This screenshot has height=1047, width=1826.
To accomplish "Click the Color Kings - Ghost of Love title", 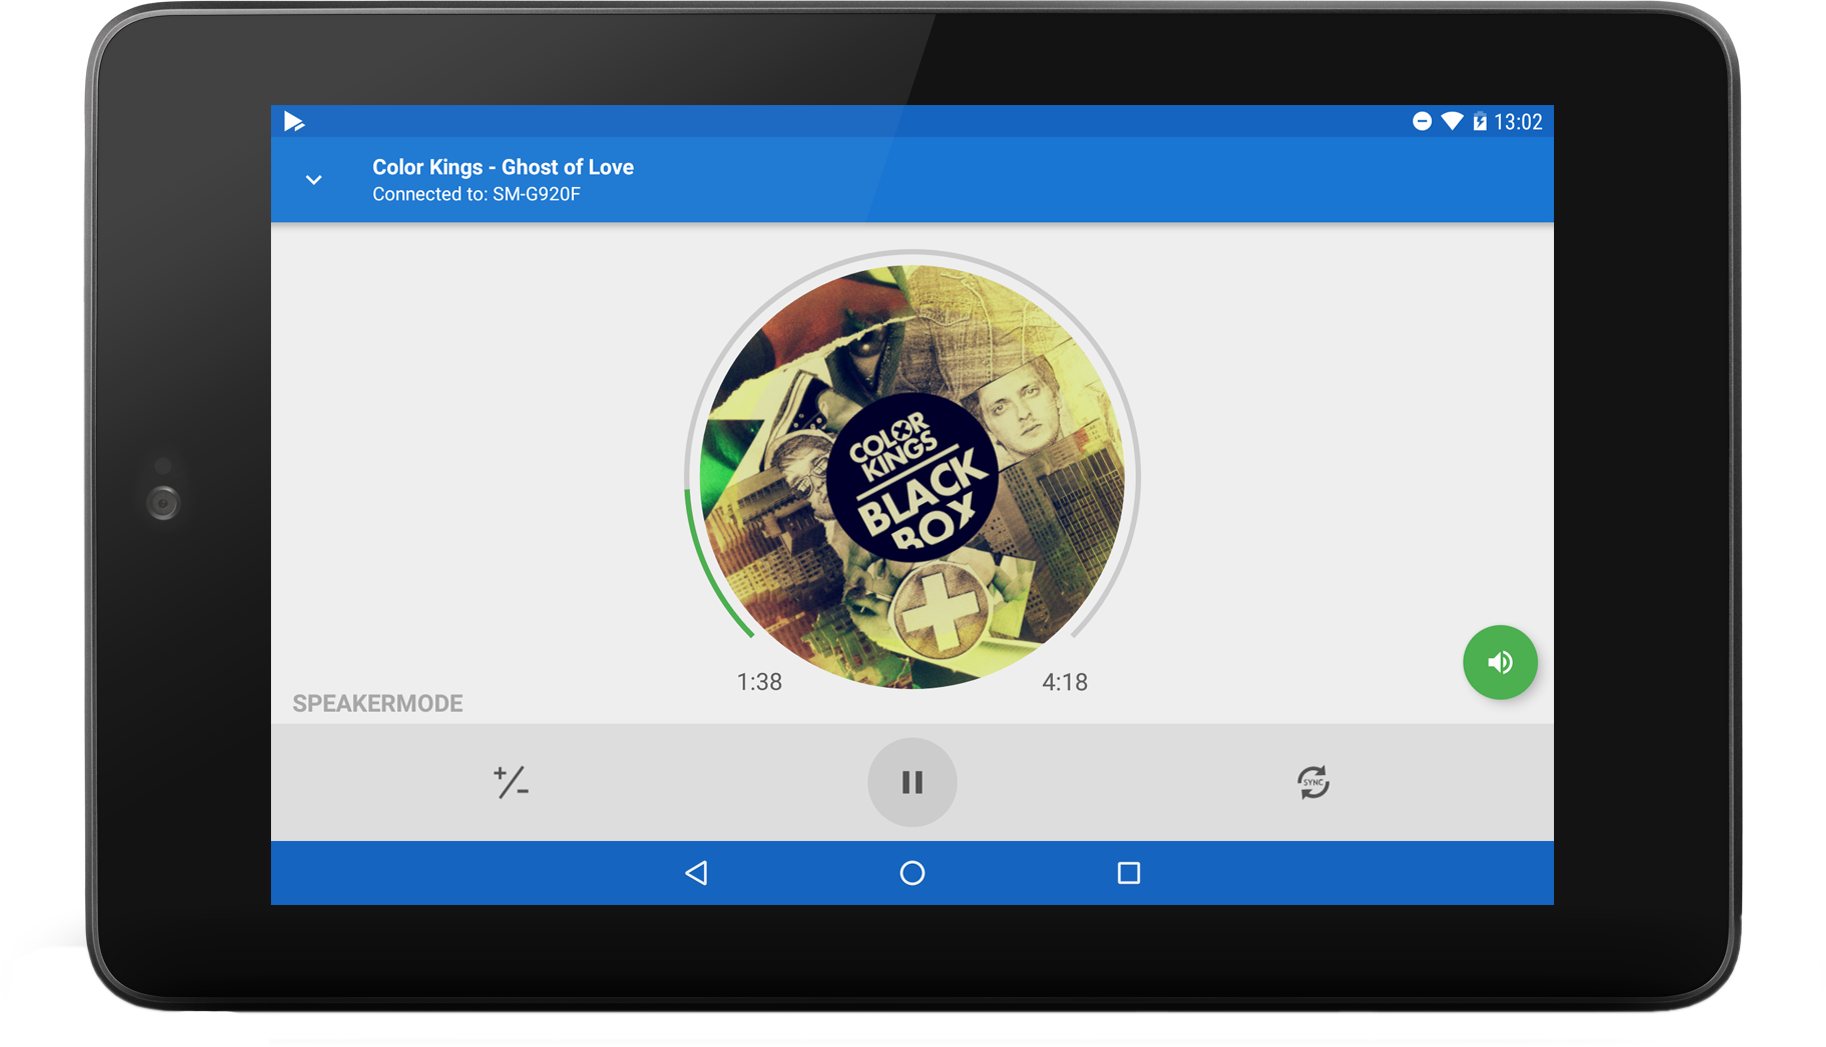I will pos(503,167).
